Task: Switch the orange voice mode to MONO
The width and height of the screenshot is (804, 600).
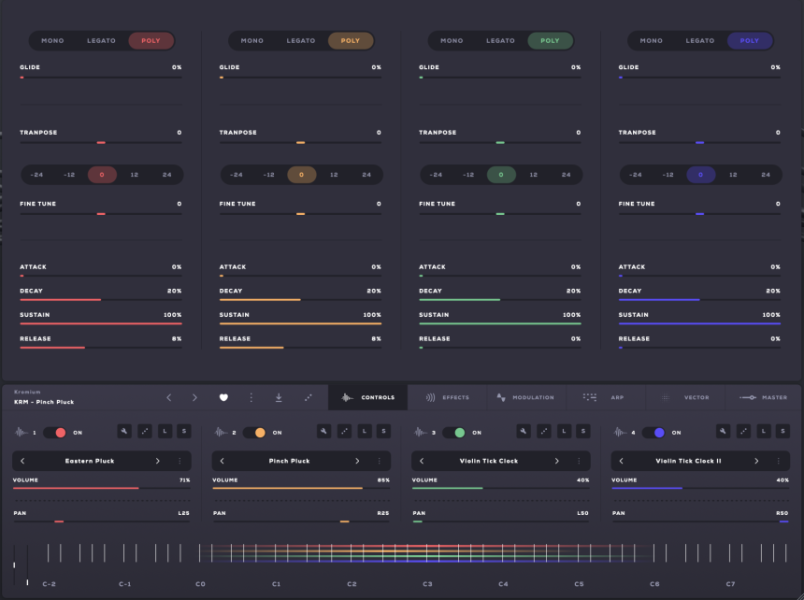Action: click(x=252, y=41)
